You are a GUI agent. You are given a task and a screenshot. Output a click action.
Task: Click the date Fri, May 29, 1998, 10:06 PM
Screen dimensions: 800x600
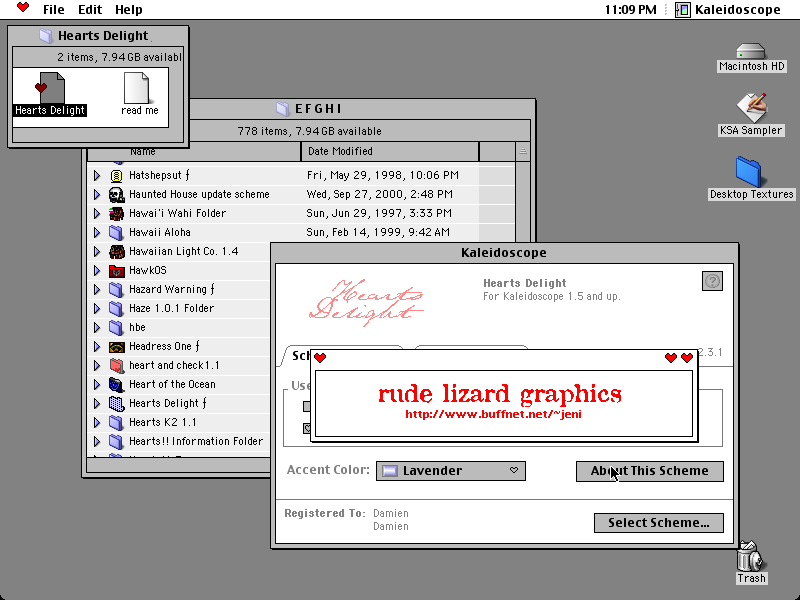(x=383, y=176)
